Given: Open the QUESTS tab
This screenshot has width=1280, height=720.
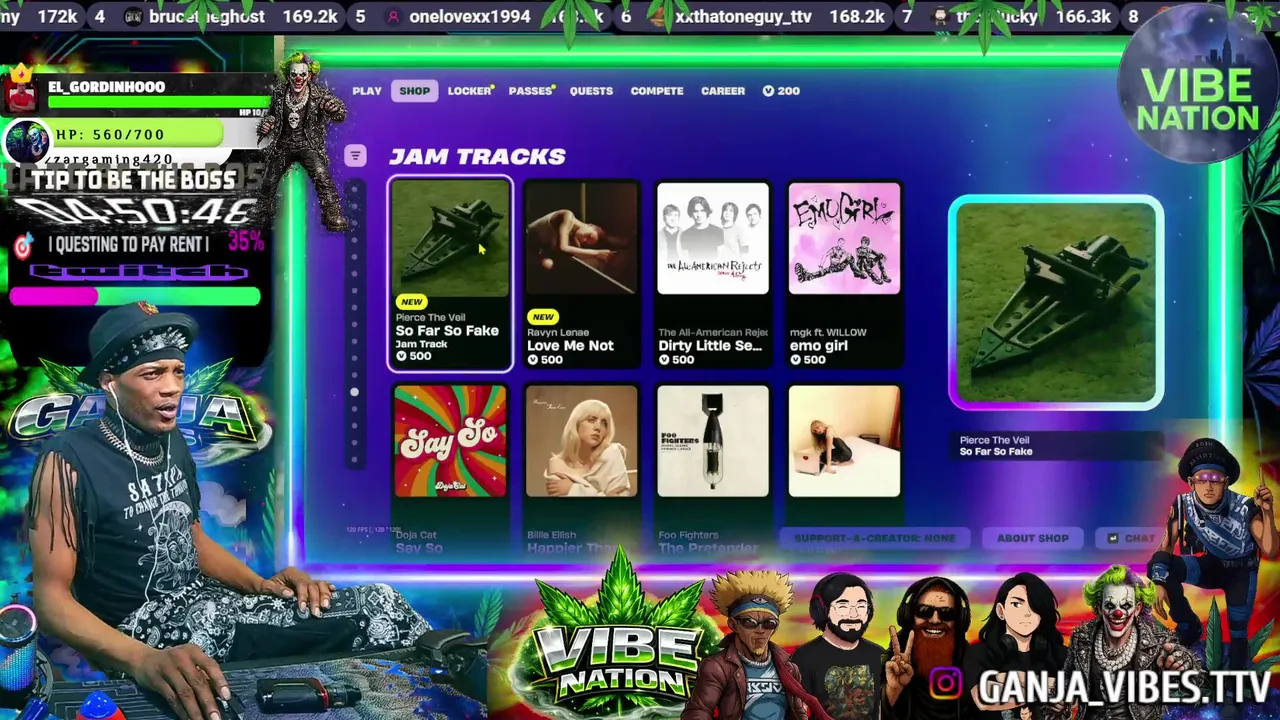Looking at the screenshot, I should click(x=591, y=91).
